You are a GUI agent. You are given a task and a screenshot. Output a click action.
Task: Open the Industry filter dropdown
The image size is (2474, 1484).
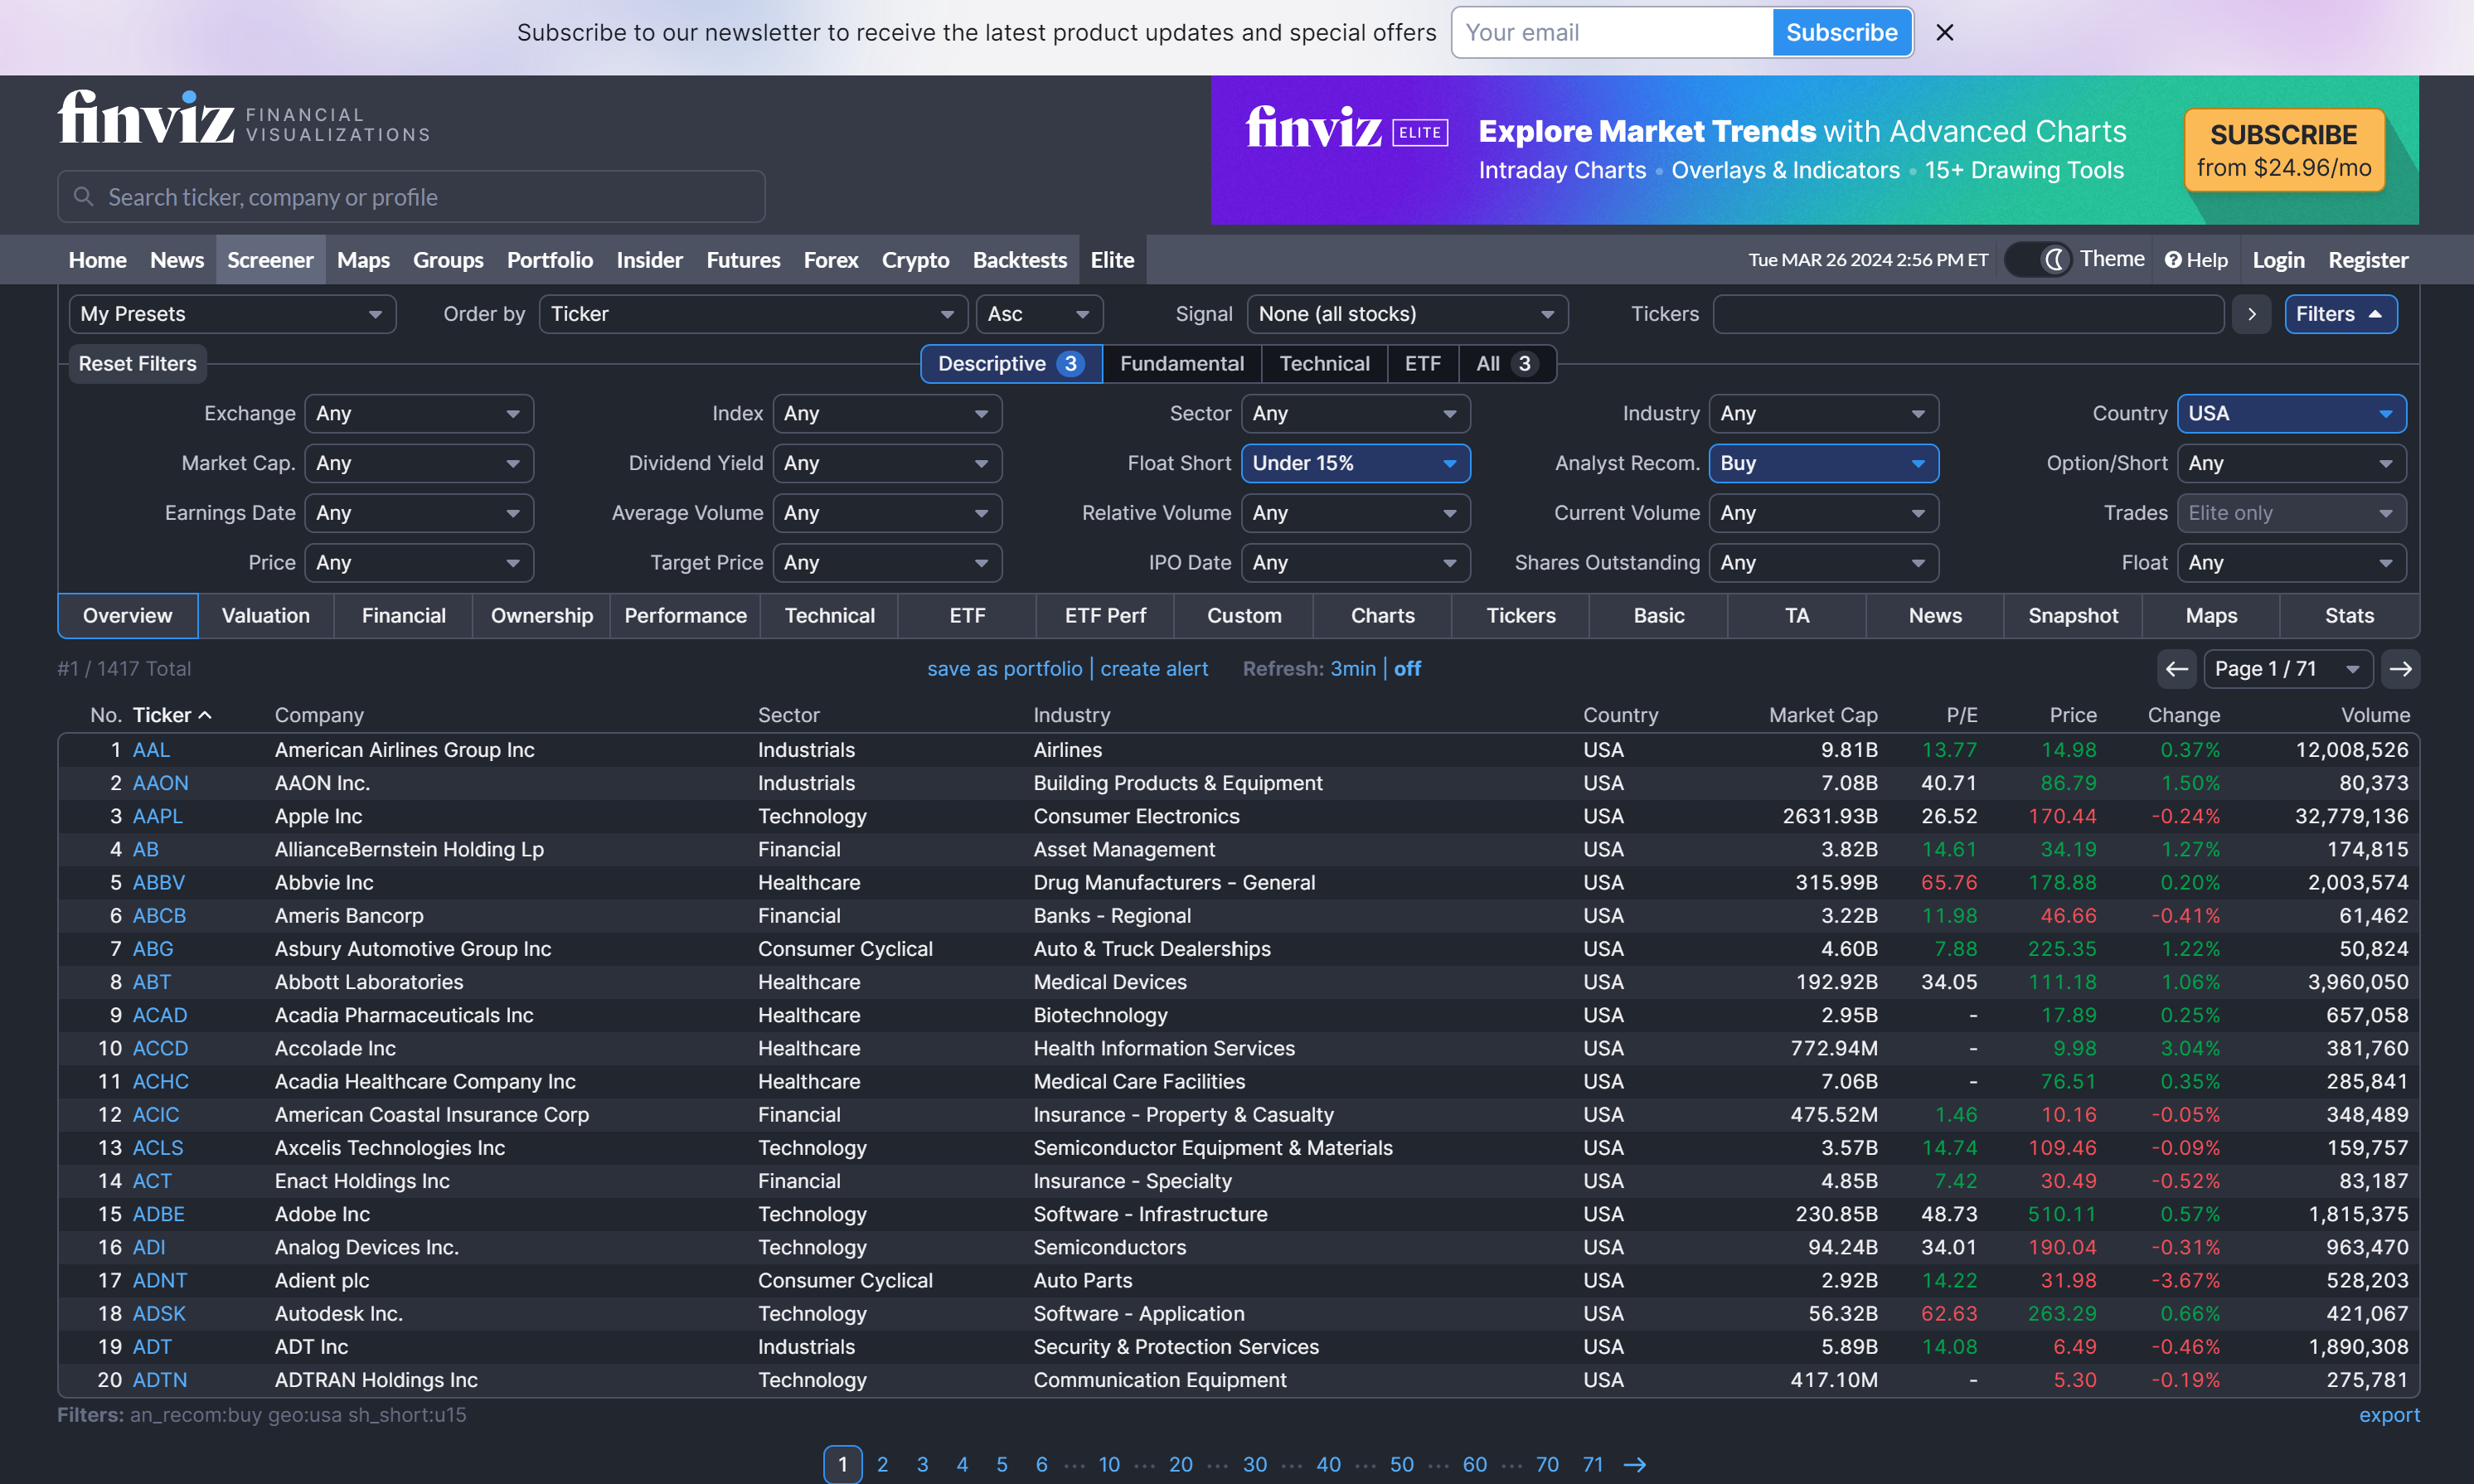click(1823, 414)
